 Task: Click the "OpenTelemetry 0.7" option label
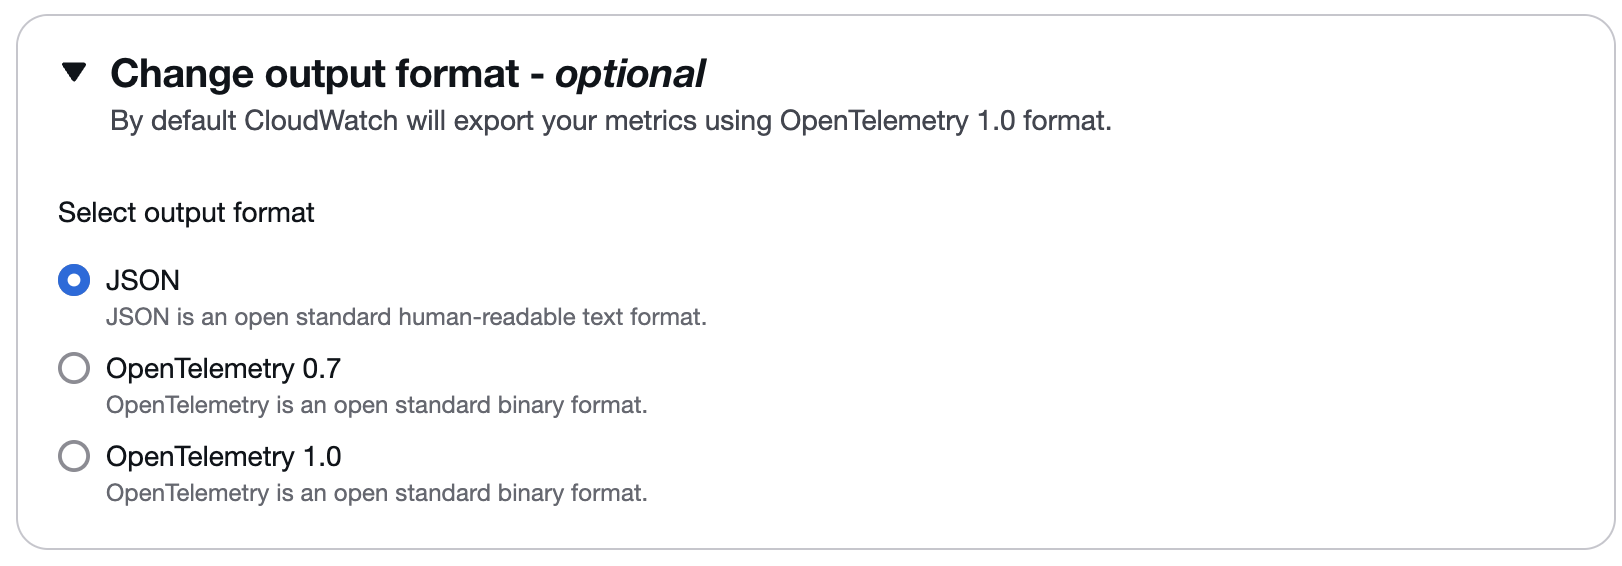(x=223, y=368)
